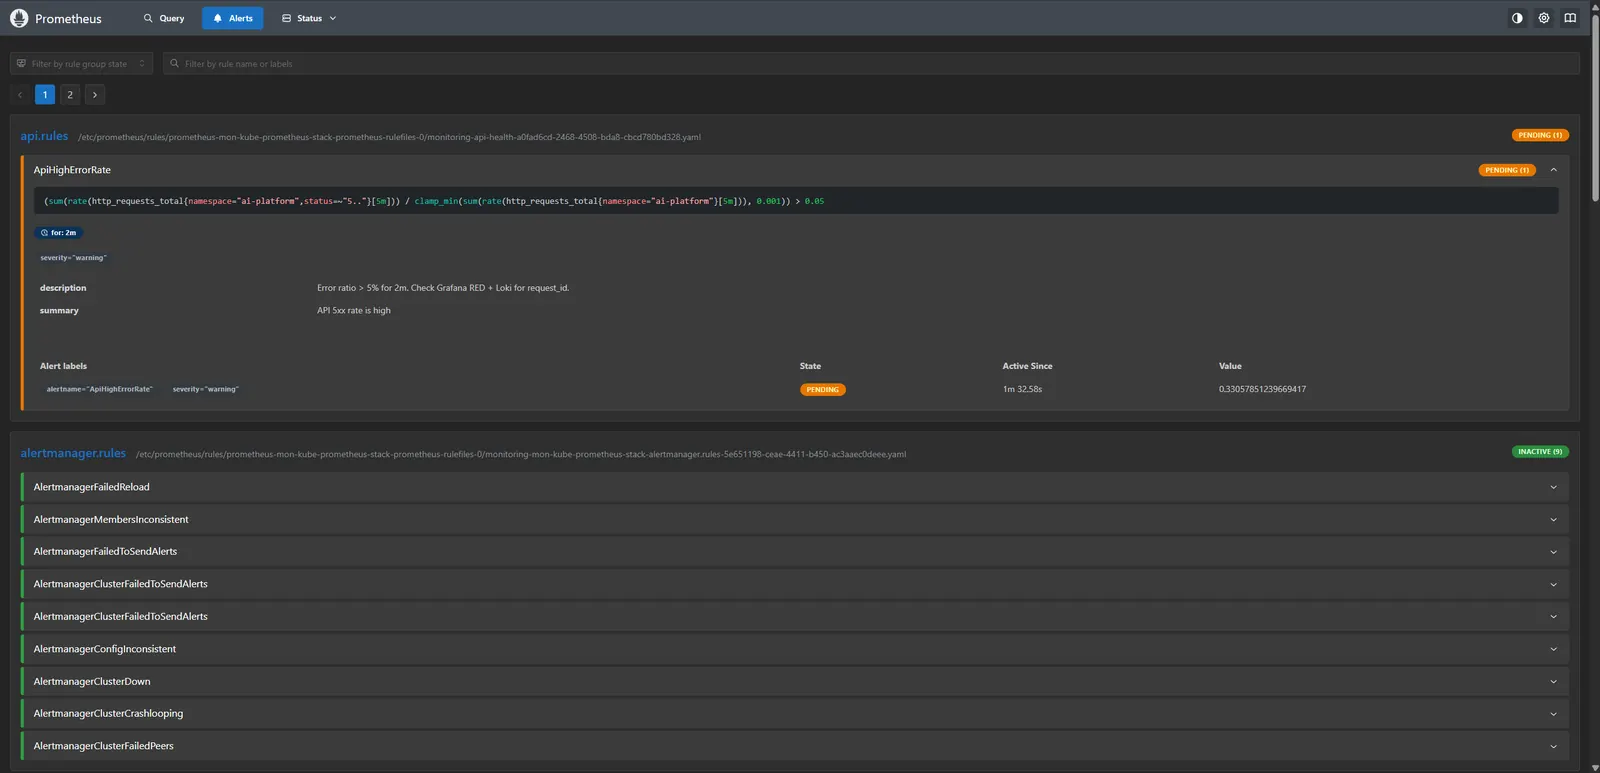Open the Query page
1600x773 pixels.
click(164, 18)
